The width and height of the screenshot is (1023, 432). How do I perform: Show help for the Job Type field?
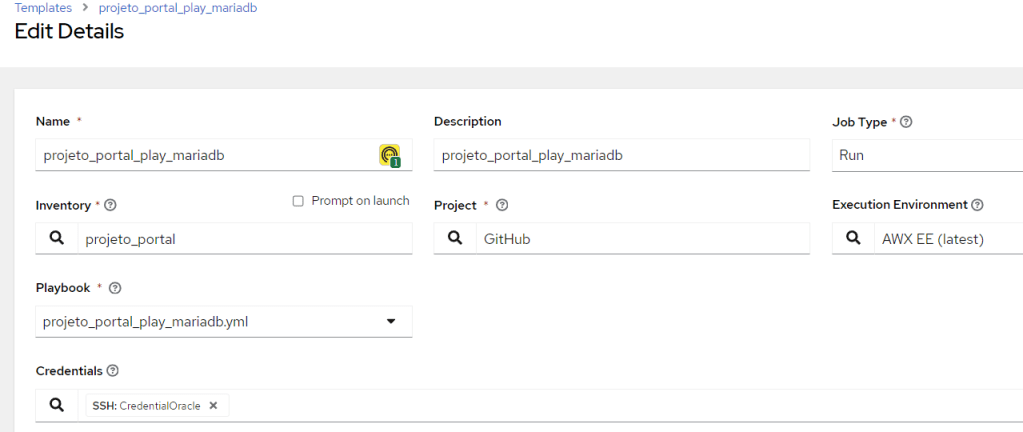coord(906,122)
